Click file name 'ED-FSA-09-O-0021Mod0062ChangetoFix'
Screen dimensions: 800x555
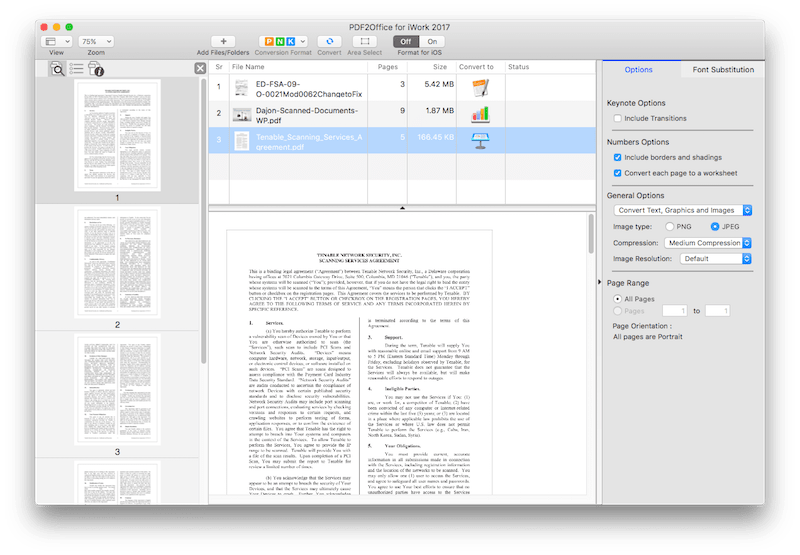309,89
